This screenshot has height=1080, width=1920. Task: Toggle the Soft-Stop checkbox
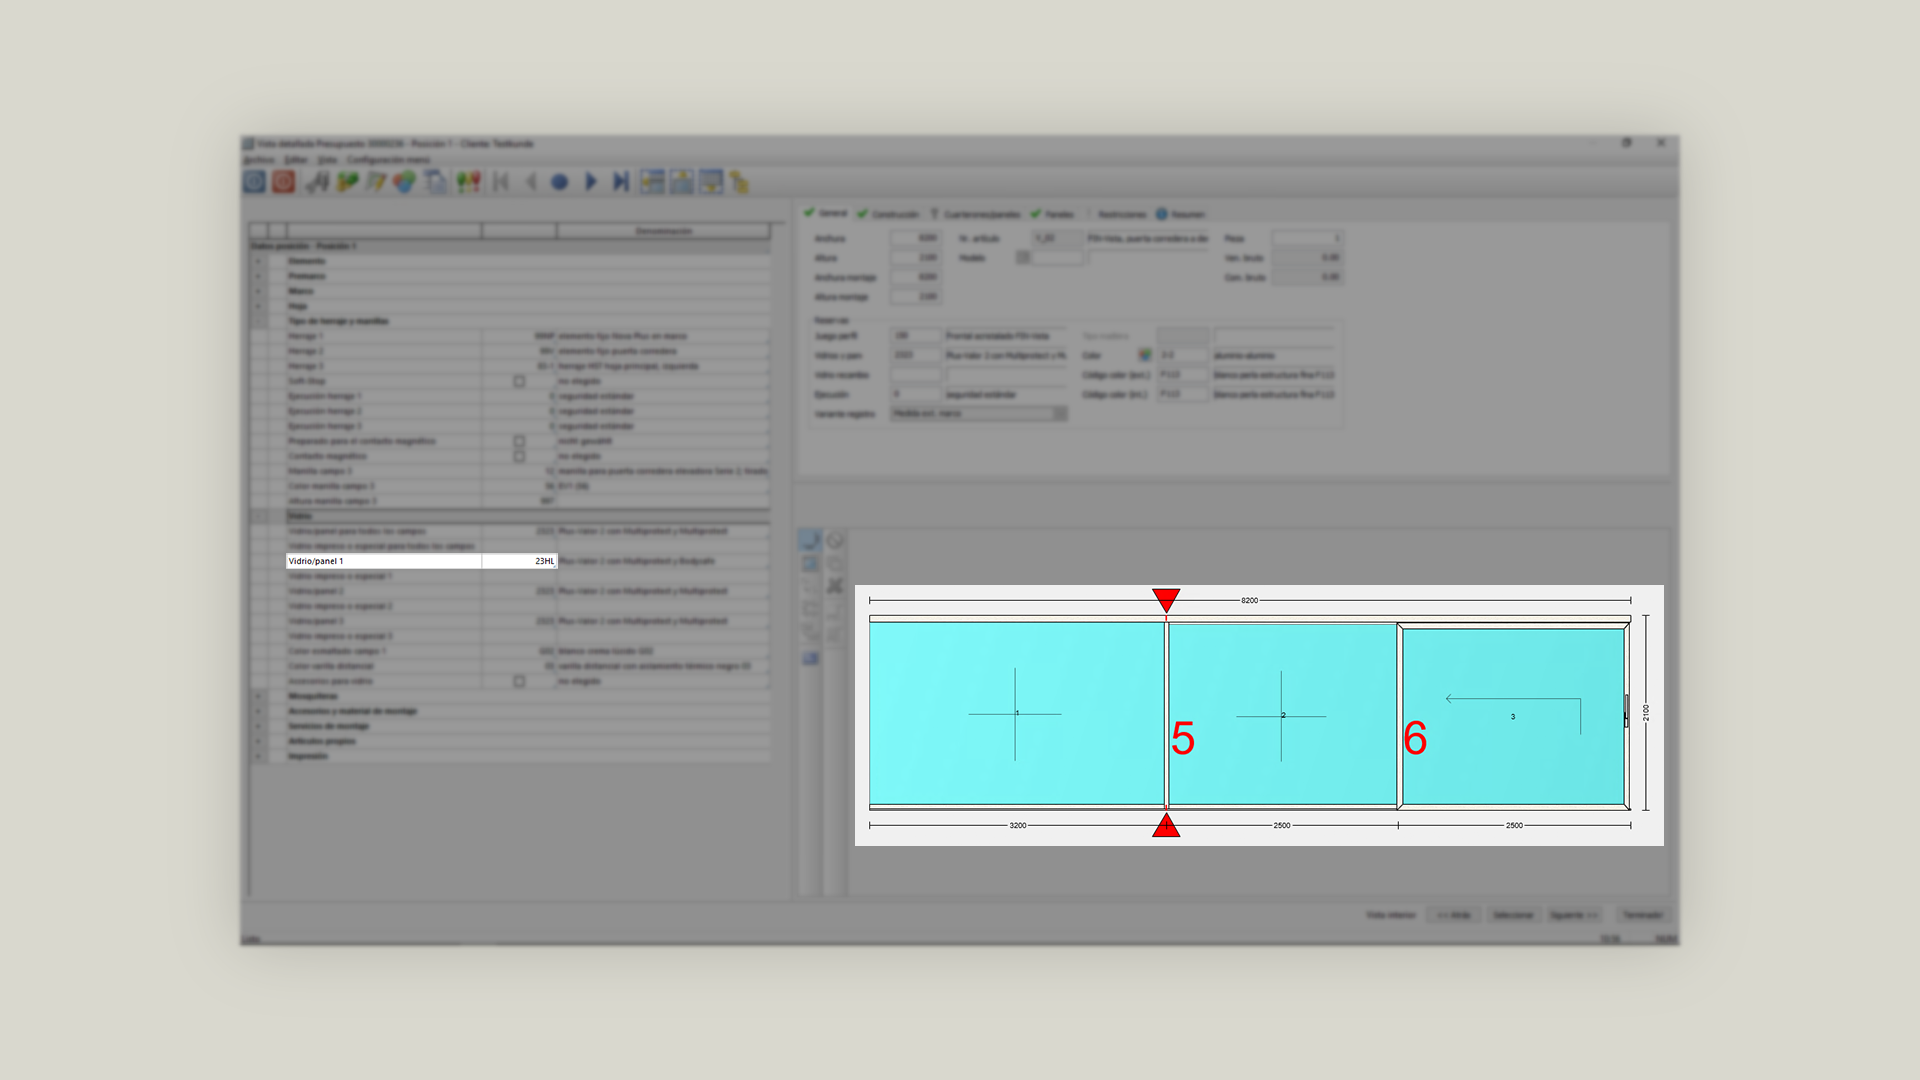519,381
